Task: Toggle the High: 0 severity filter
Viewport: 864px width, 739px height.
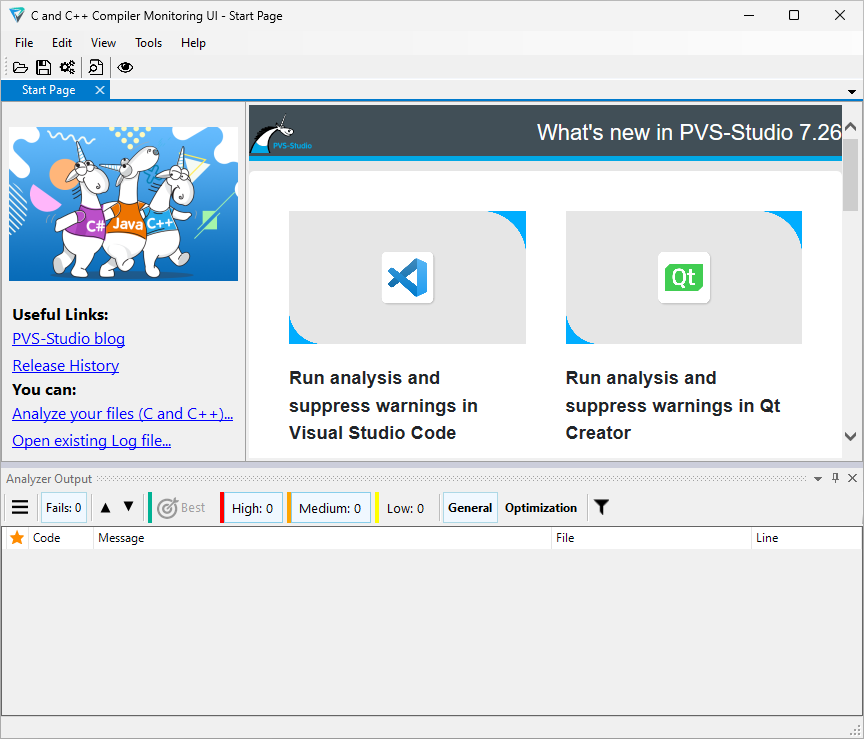Action: tap(252, 507)
